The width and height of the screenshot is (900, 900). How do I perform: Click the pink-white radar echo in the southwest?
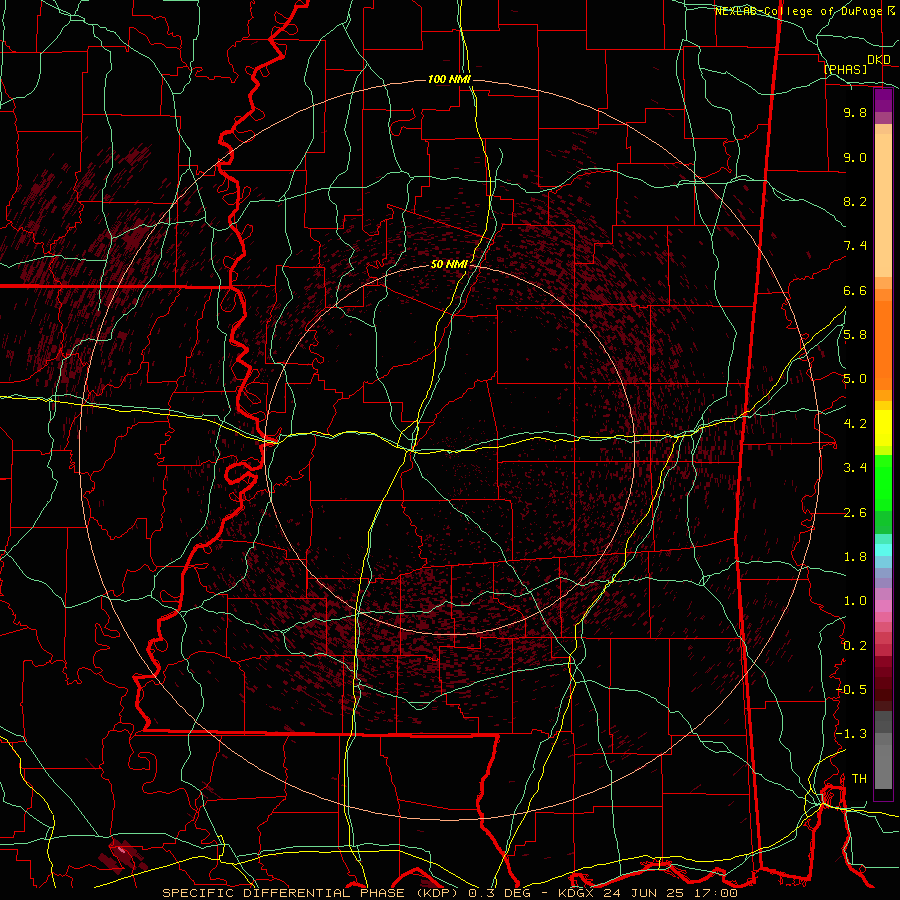[122, 849]
